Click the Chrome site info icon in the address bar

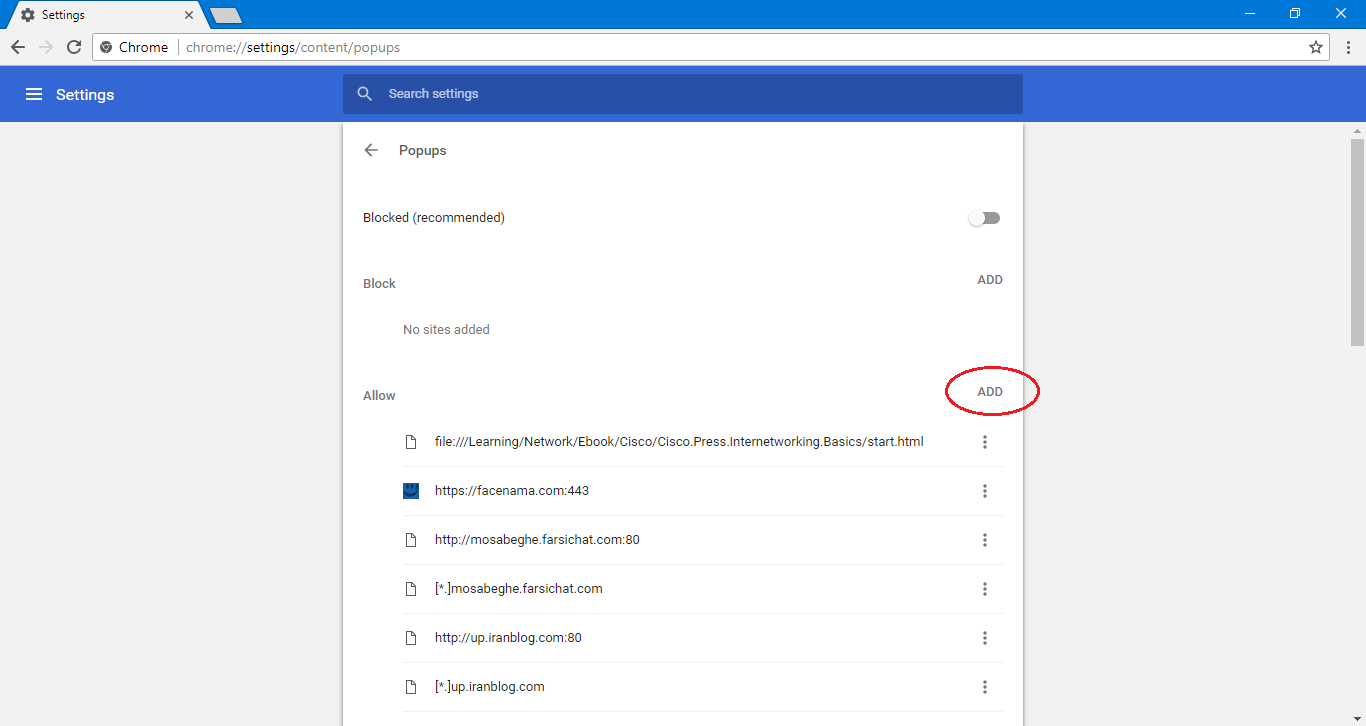pos(106,47)
